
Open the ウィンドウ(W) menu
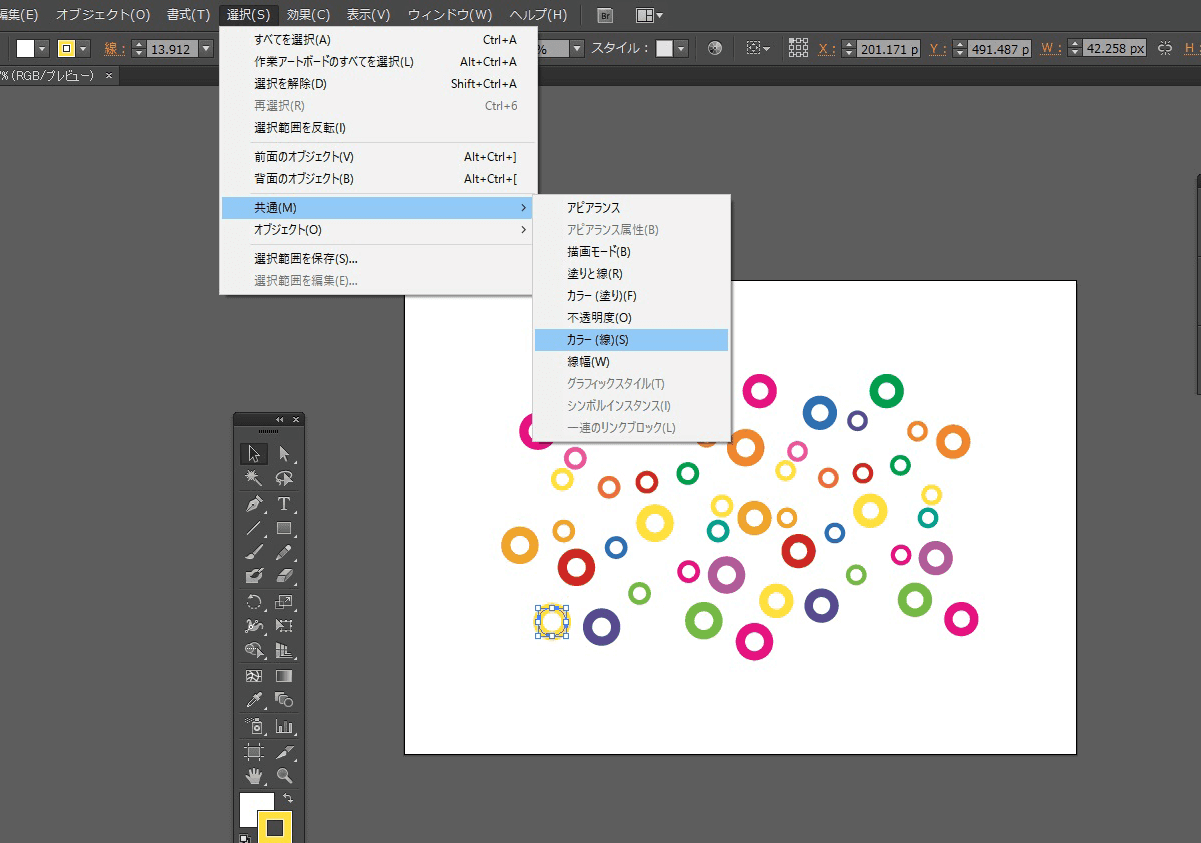(450, 15)
